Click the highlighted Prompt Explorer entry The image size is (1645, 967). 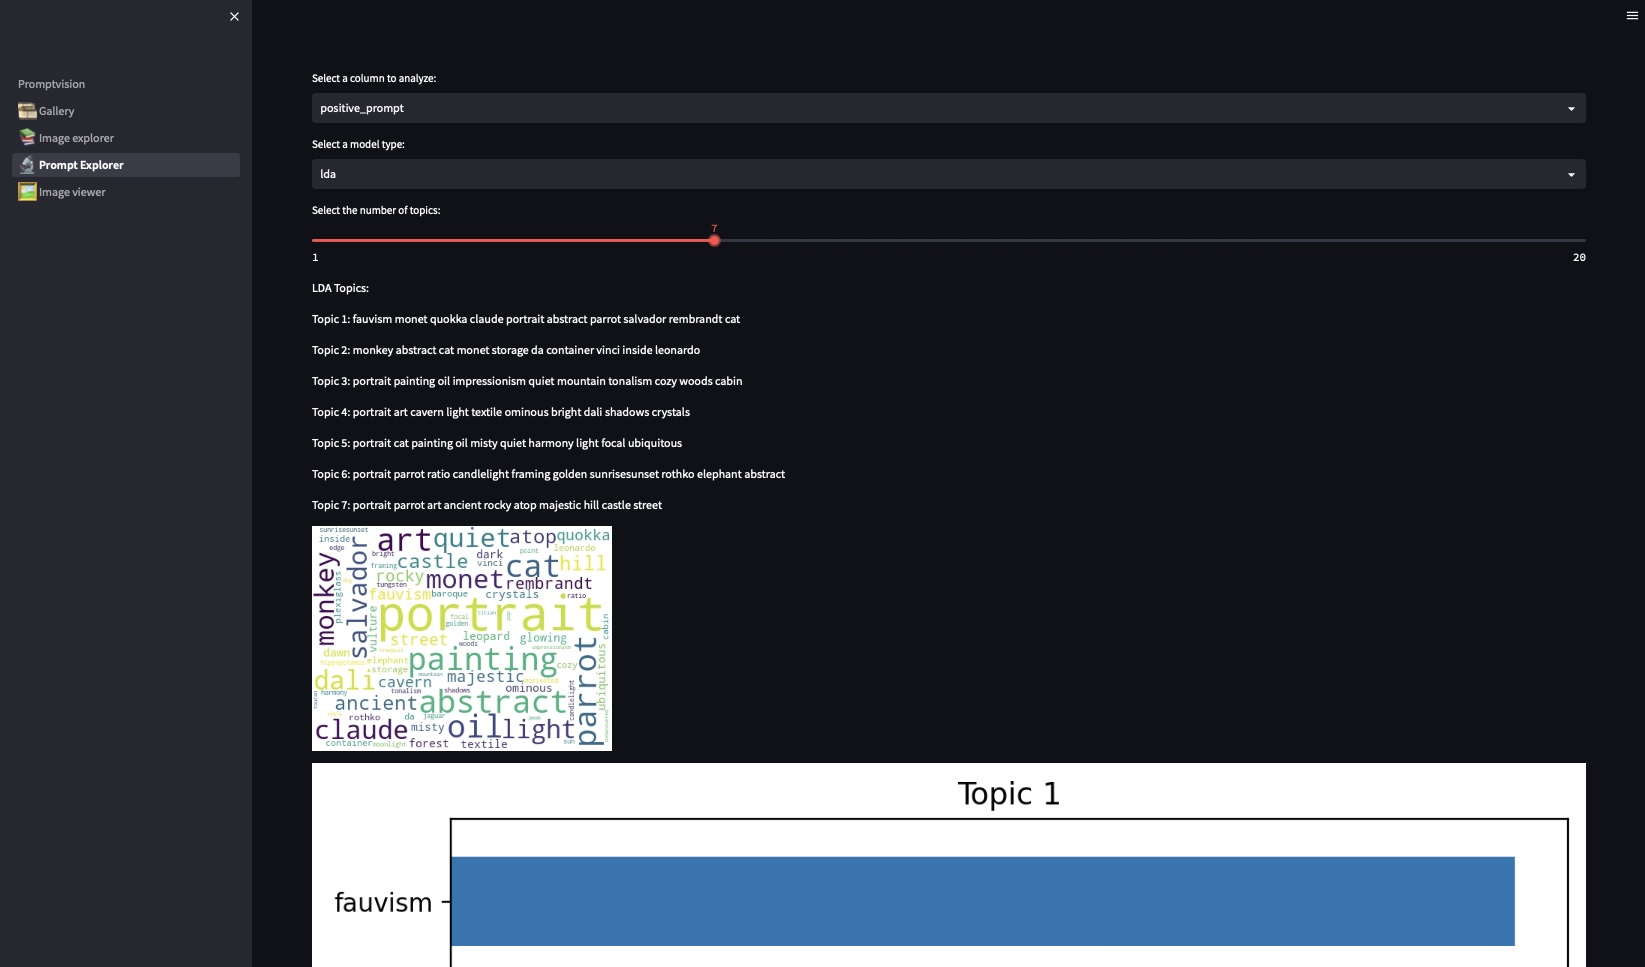tap(80, 164)
